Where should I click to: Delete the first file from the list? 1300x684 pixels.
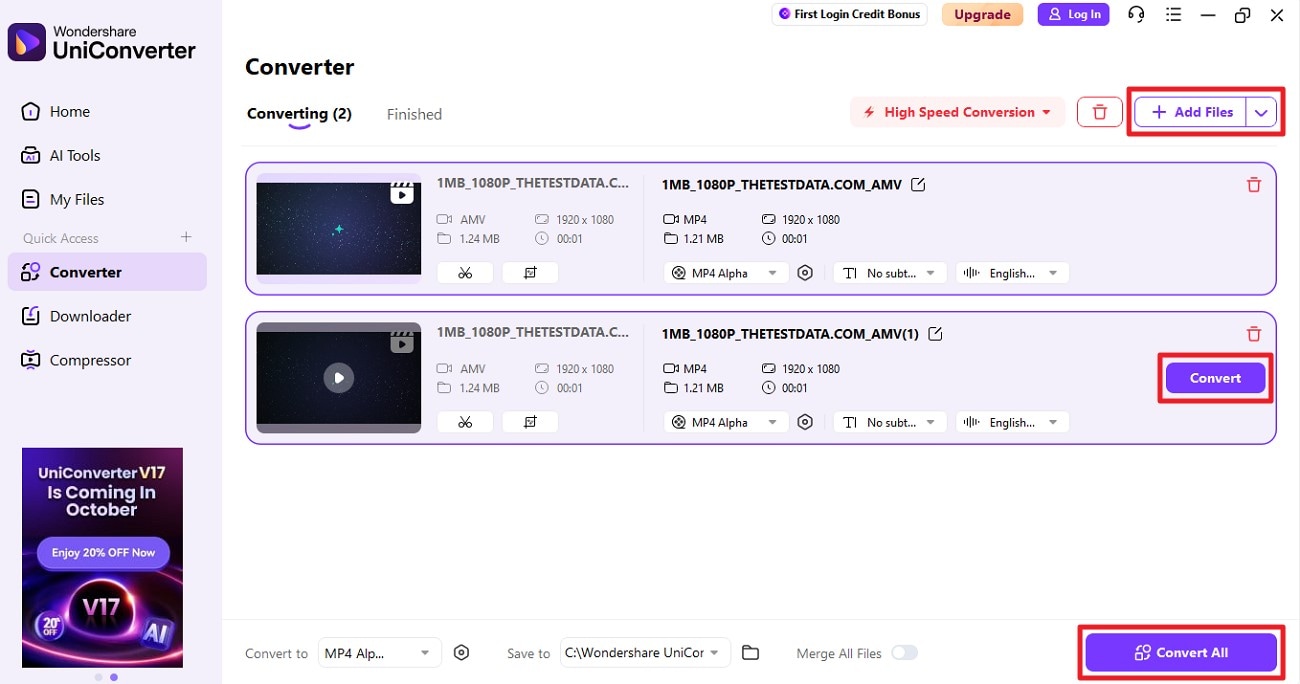pyautogui.click(x=1253, y=184)
